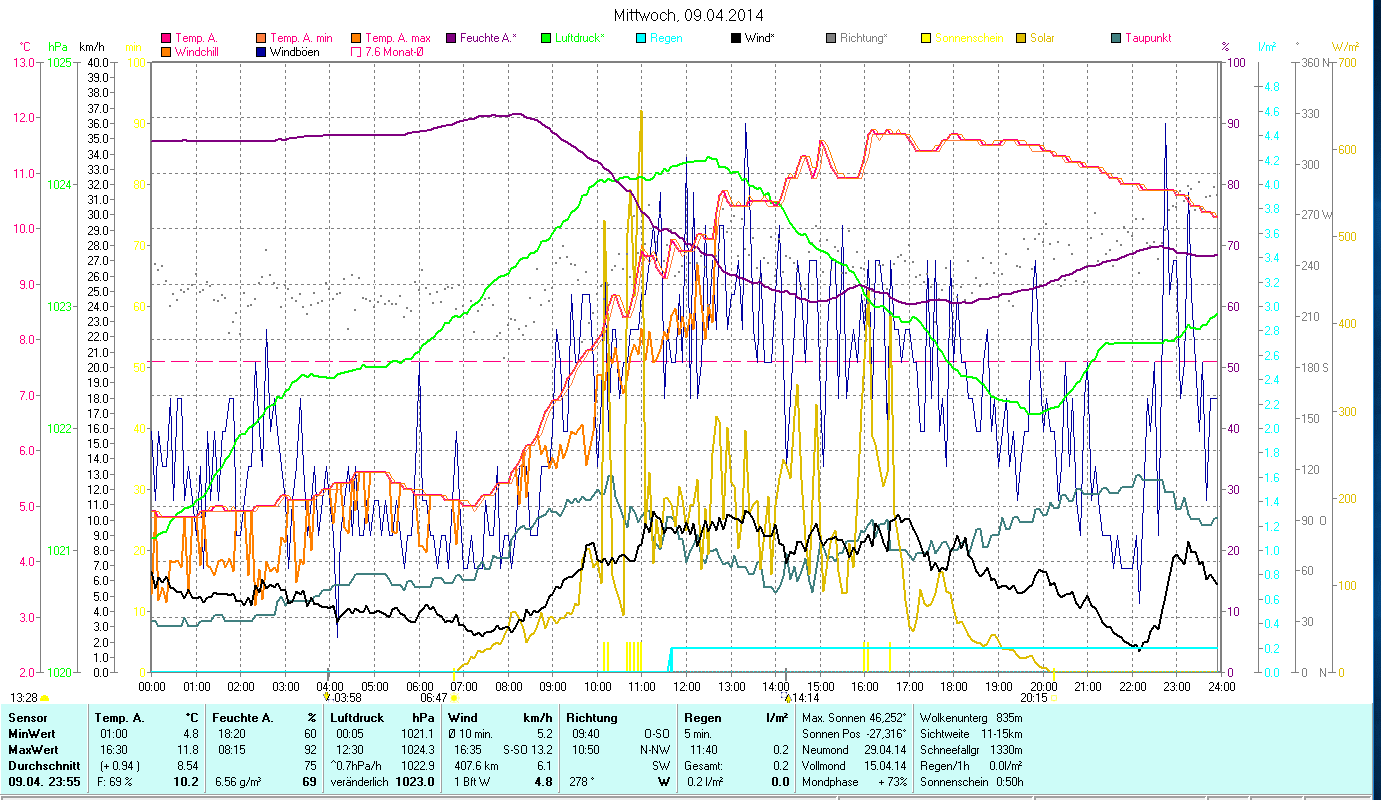Click the Regen legend label in the legend
This screenshot has height=800, width=1381.
[x=667, y=38]
